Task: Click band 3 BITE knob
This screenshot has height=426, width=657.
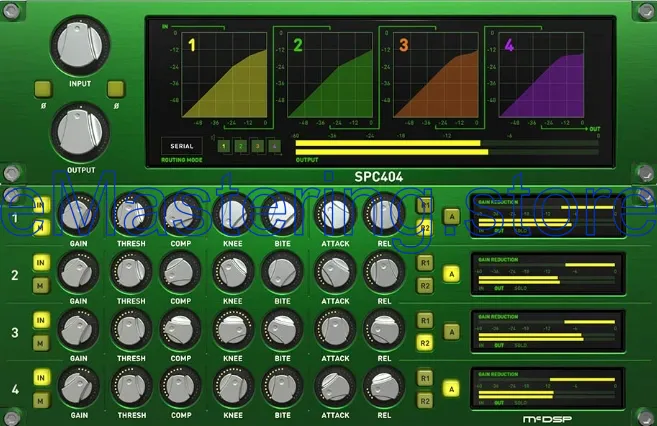Action: pyautogui.click(x=282, y=330)
